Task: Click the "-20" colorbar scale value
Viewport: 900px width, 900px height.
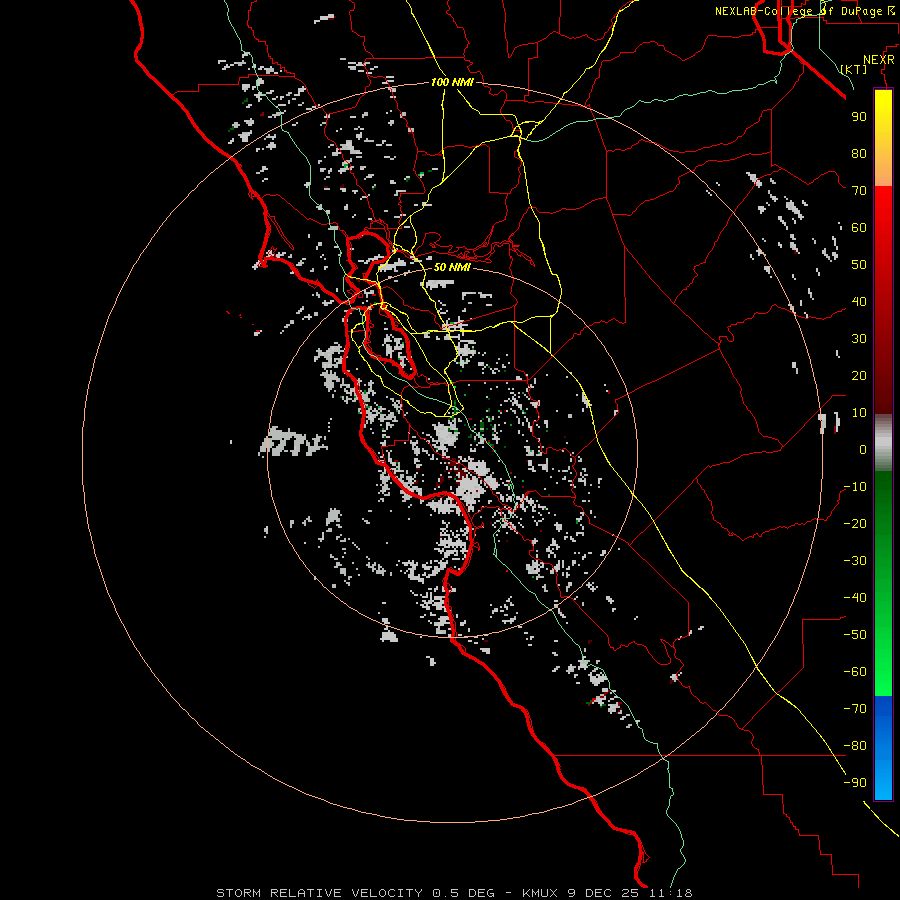Action: [855, 523]
